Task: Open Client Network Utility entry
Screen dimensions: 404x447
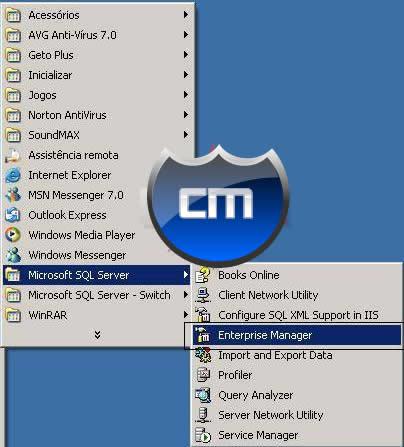Action: (297, 295)
